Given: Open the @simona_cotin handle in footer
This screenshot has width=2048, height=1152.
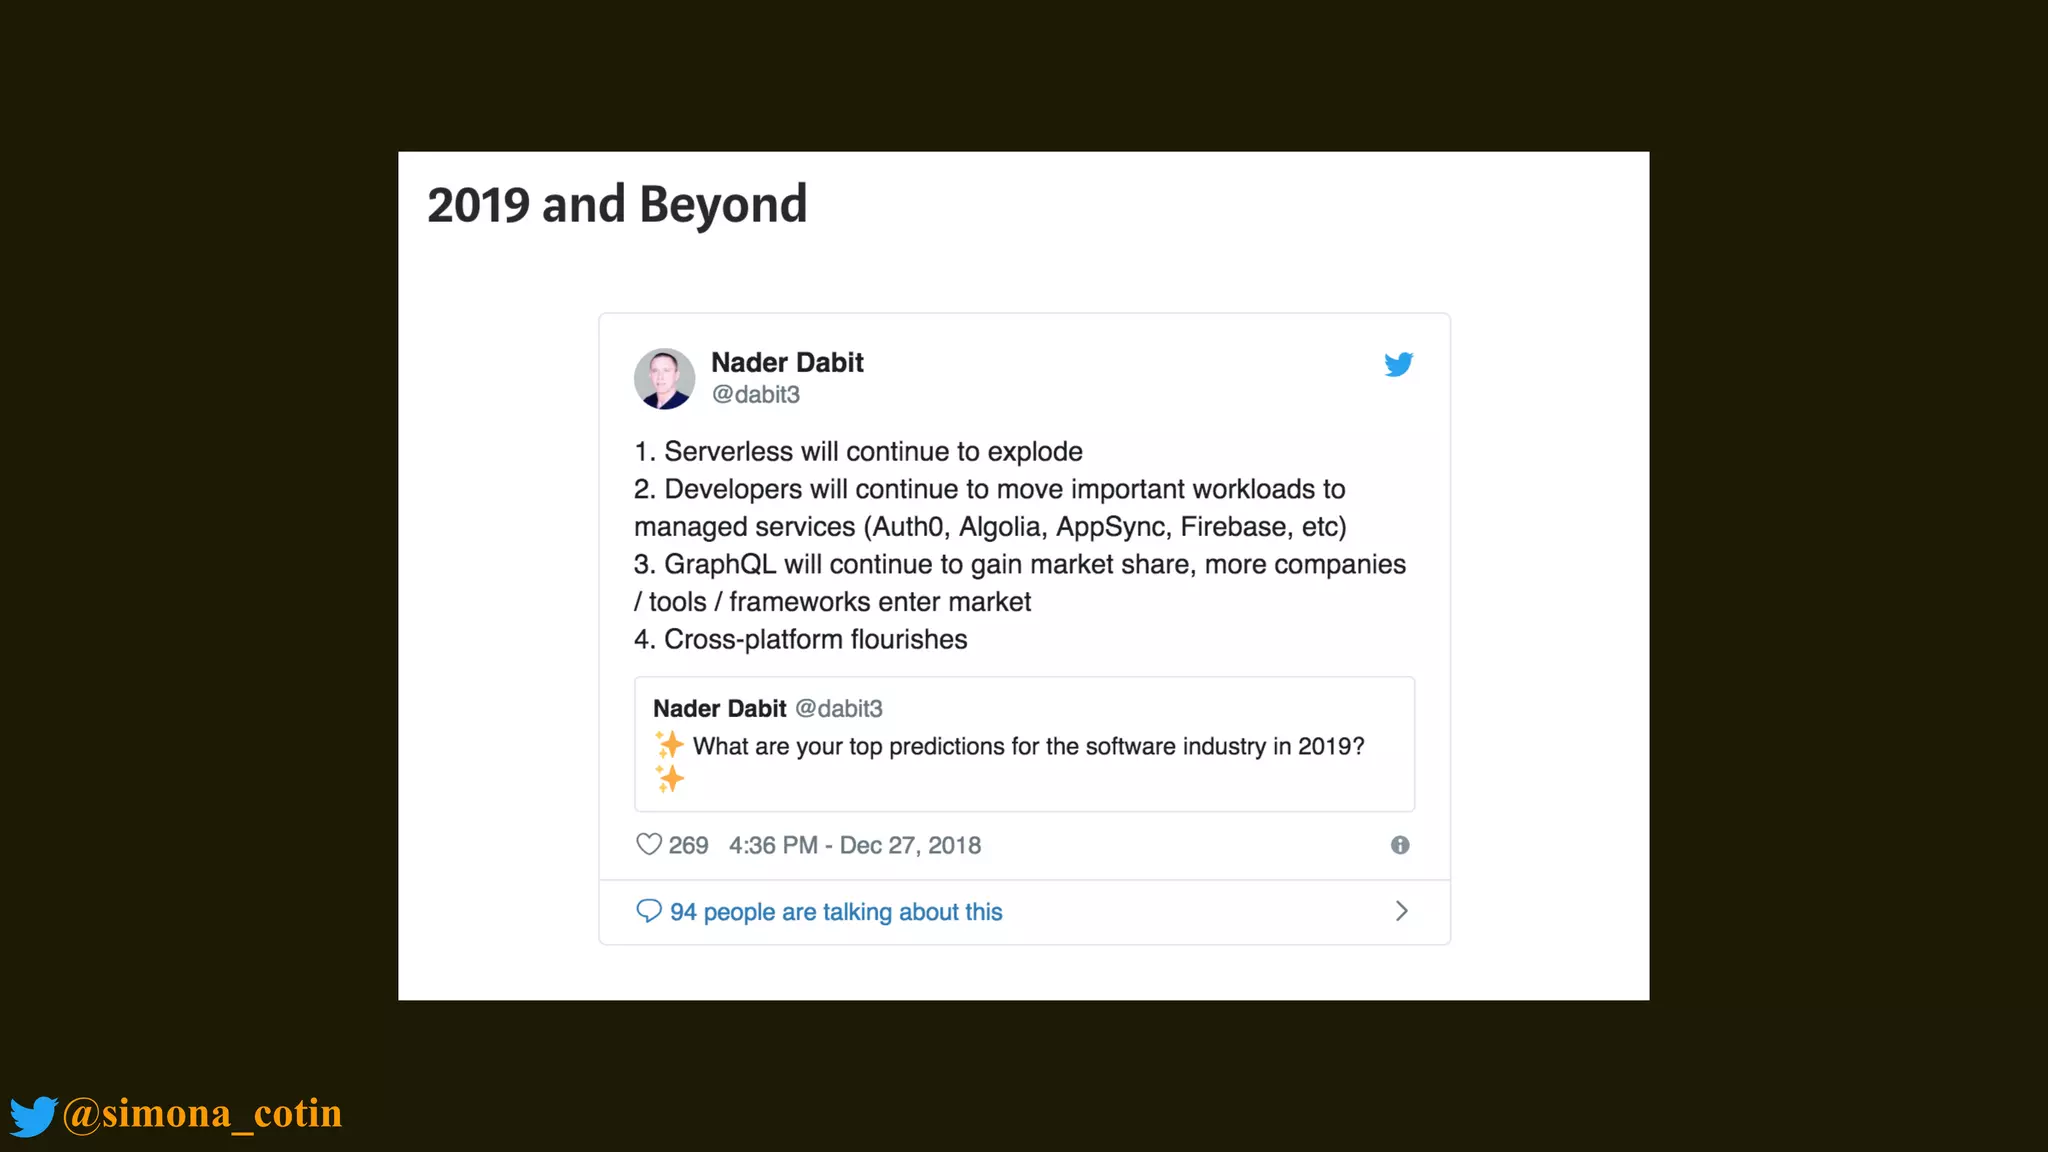Looking at the screenshot, I should tap(202, 1114).
